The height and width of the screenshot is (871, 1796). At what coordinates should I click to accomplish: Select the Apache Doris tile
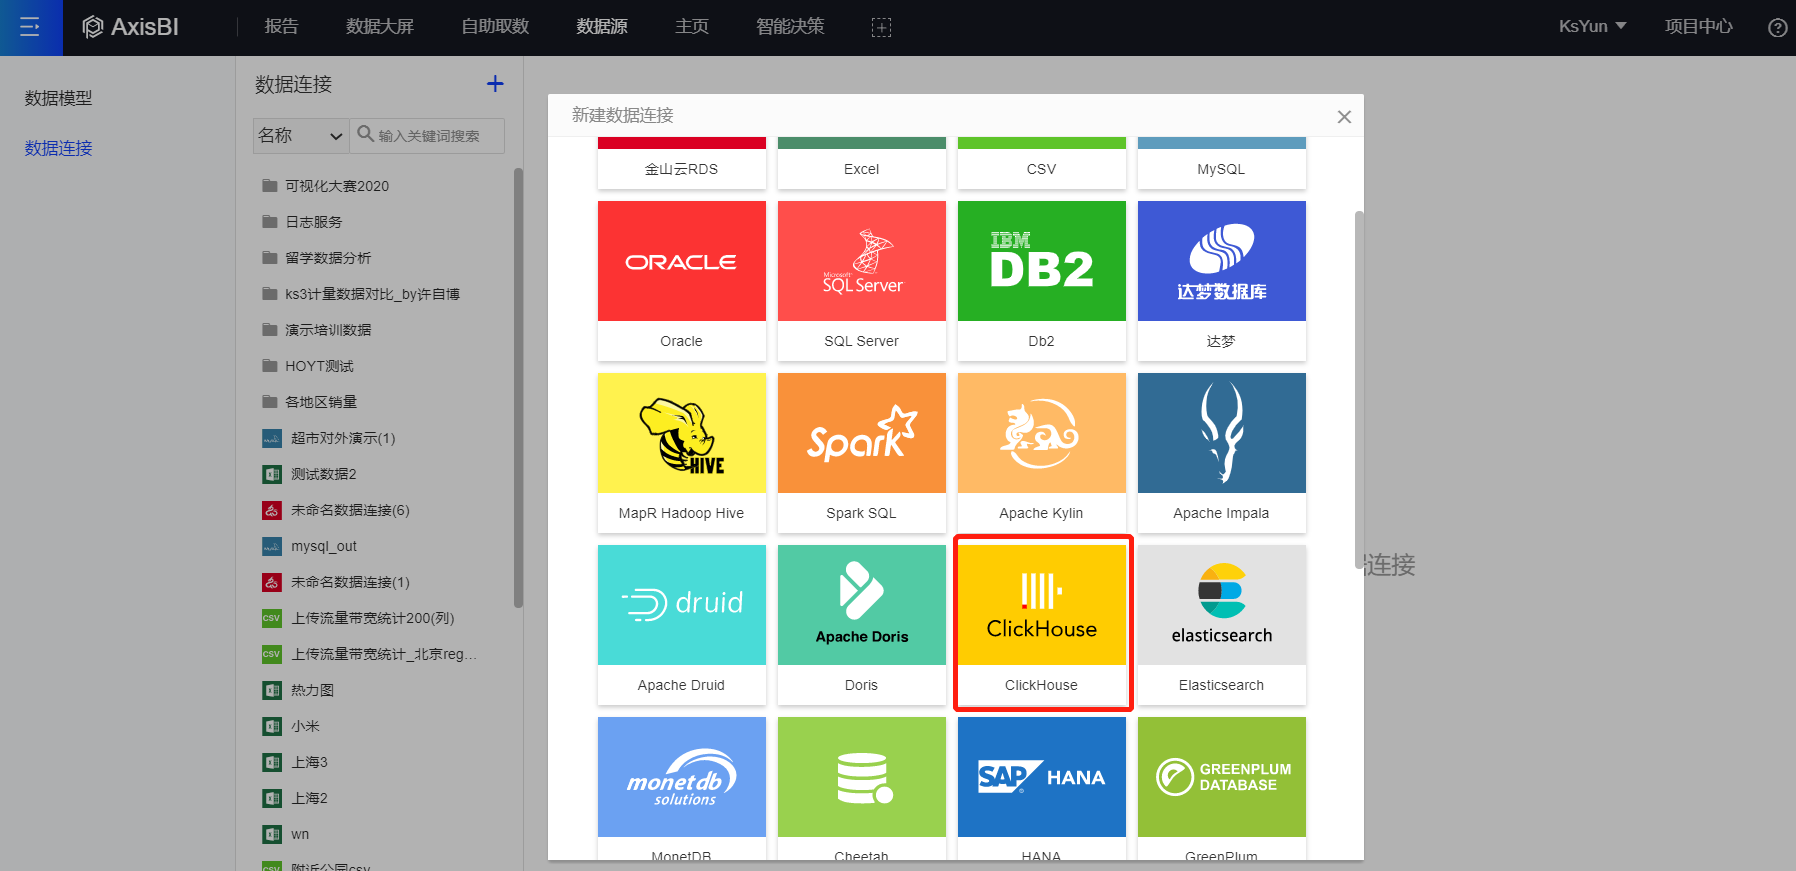pos(862,625)
